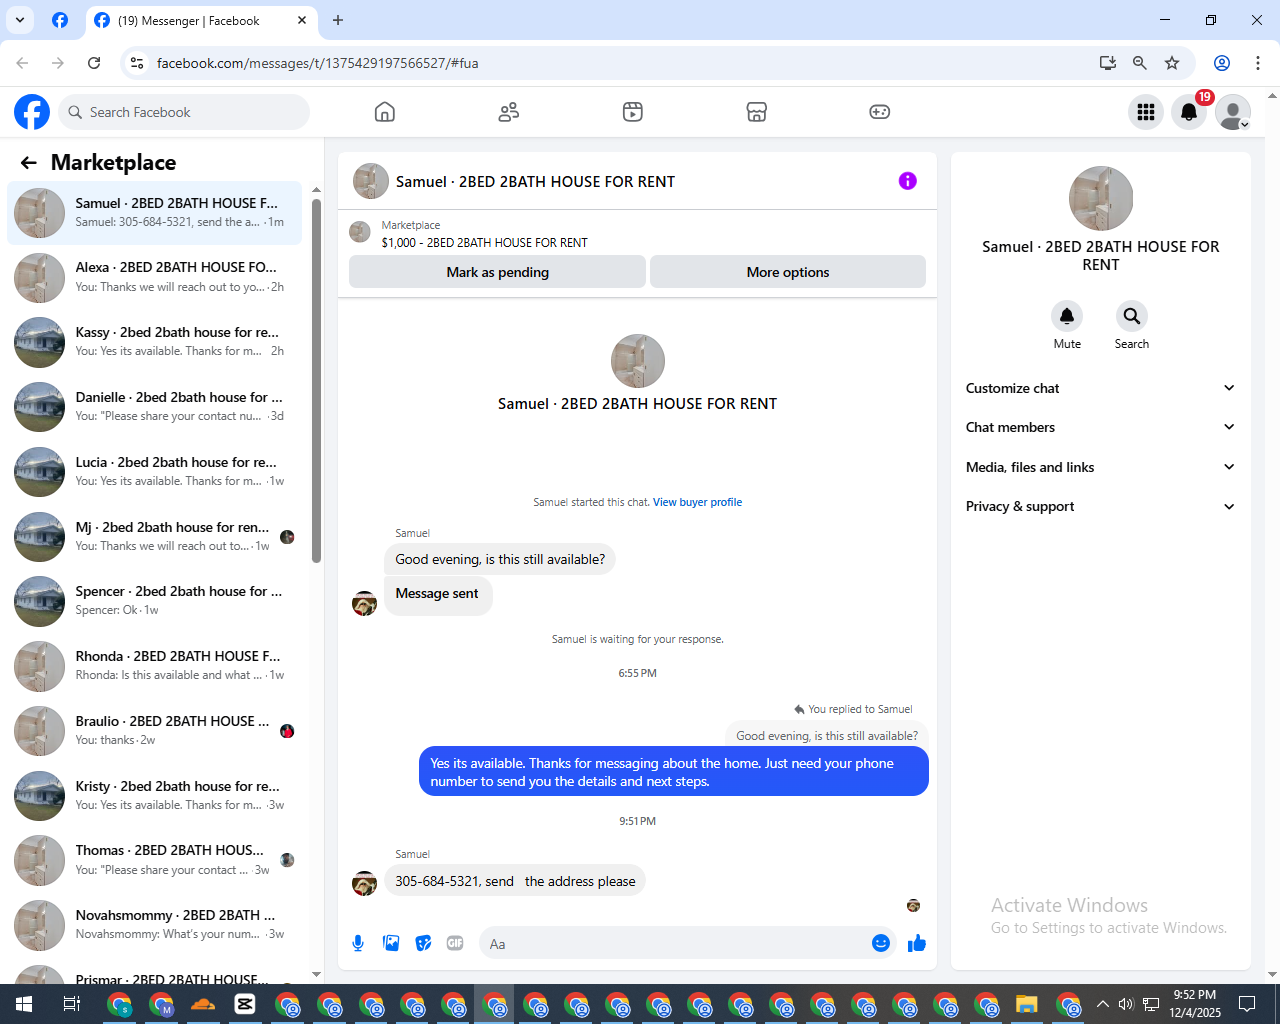Viewport: 1280px width, 1024px height.
Task: Choose a sticker icon in composer
Action: click(x=424, y=943)
